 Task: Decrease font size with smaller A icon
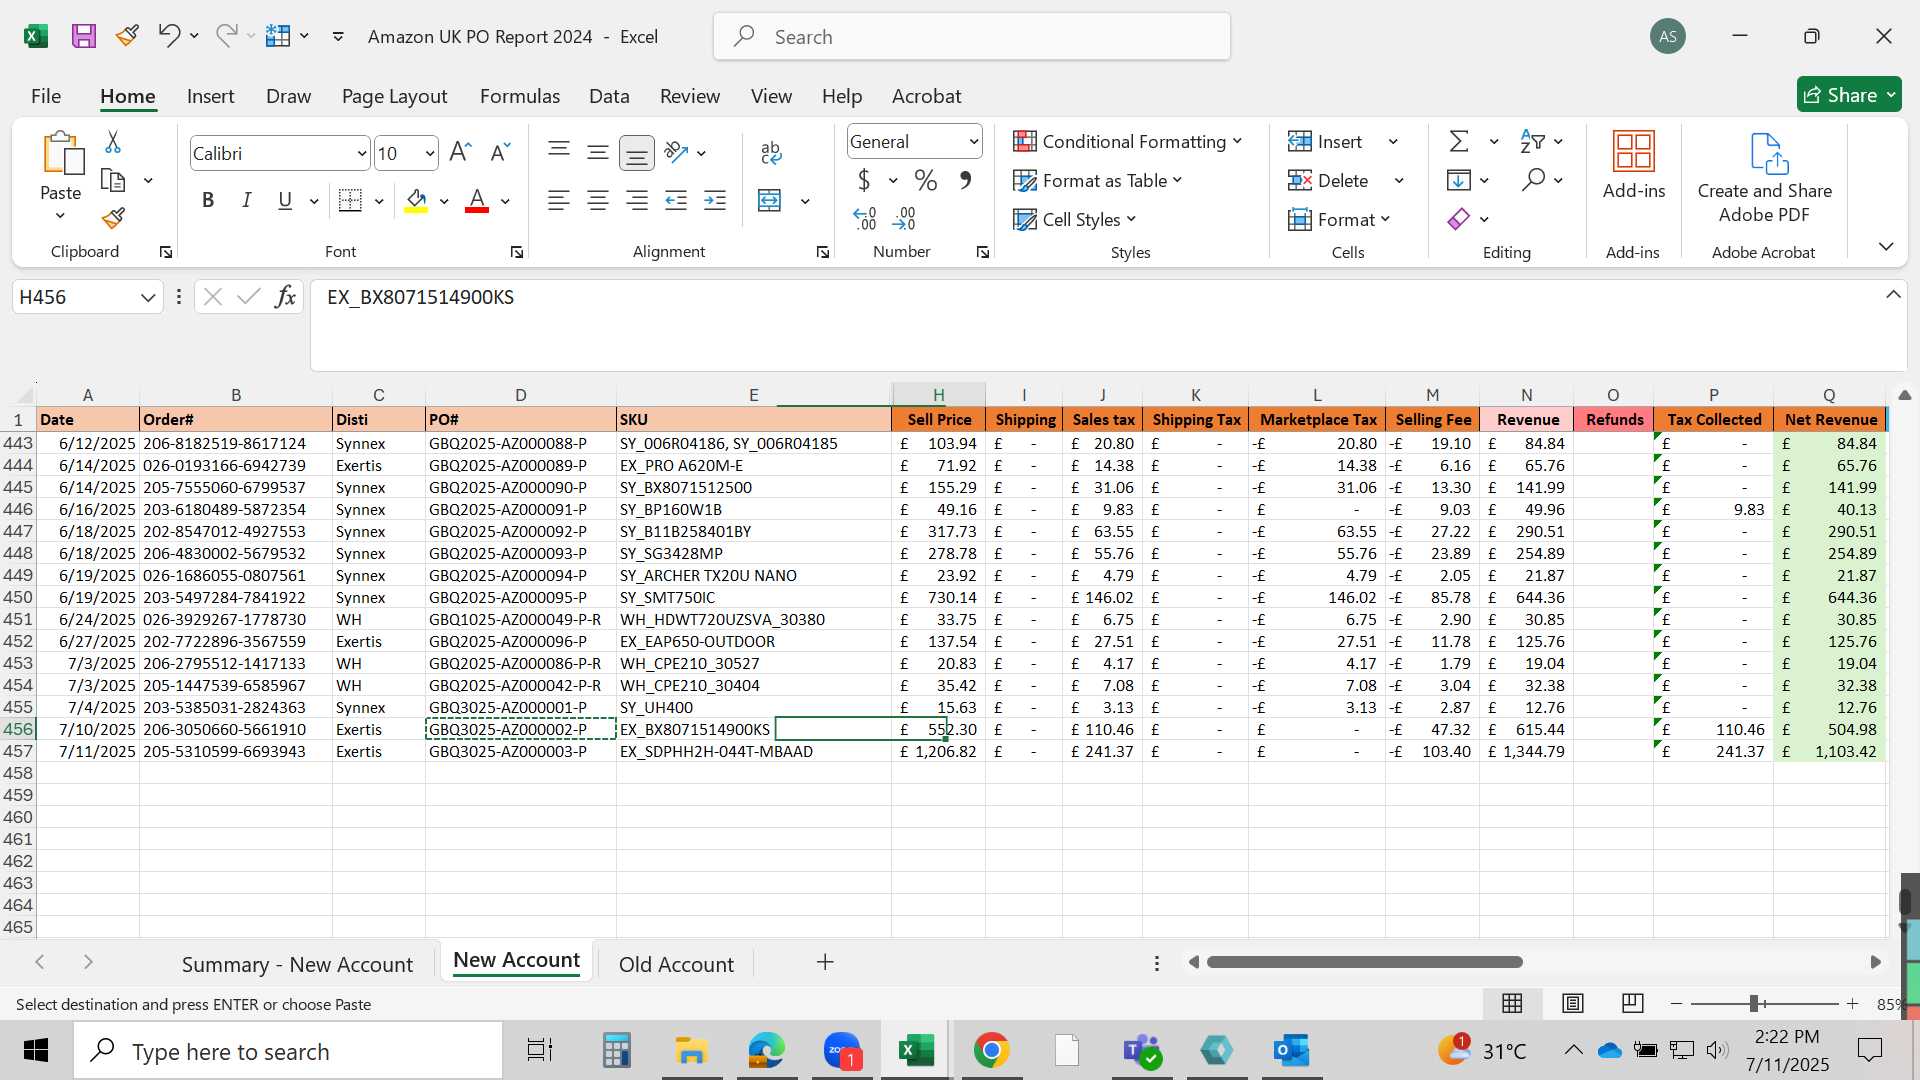(x=500, y=152)
